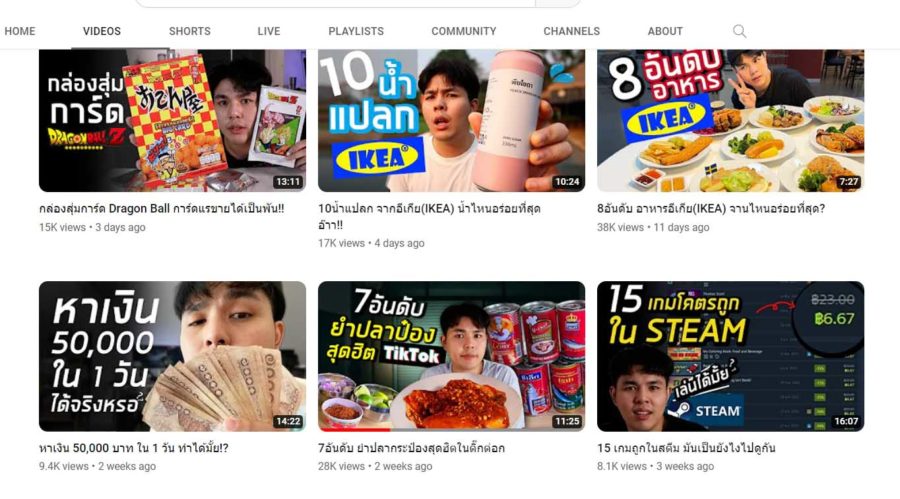
Task: Open the 8 IKEA food ranking thumbnail
Action: [x=730, y=121]
